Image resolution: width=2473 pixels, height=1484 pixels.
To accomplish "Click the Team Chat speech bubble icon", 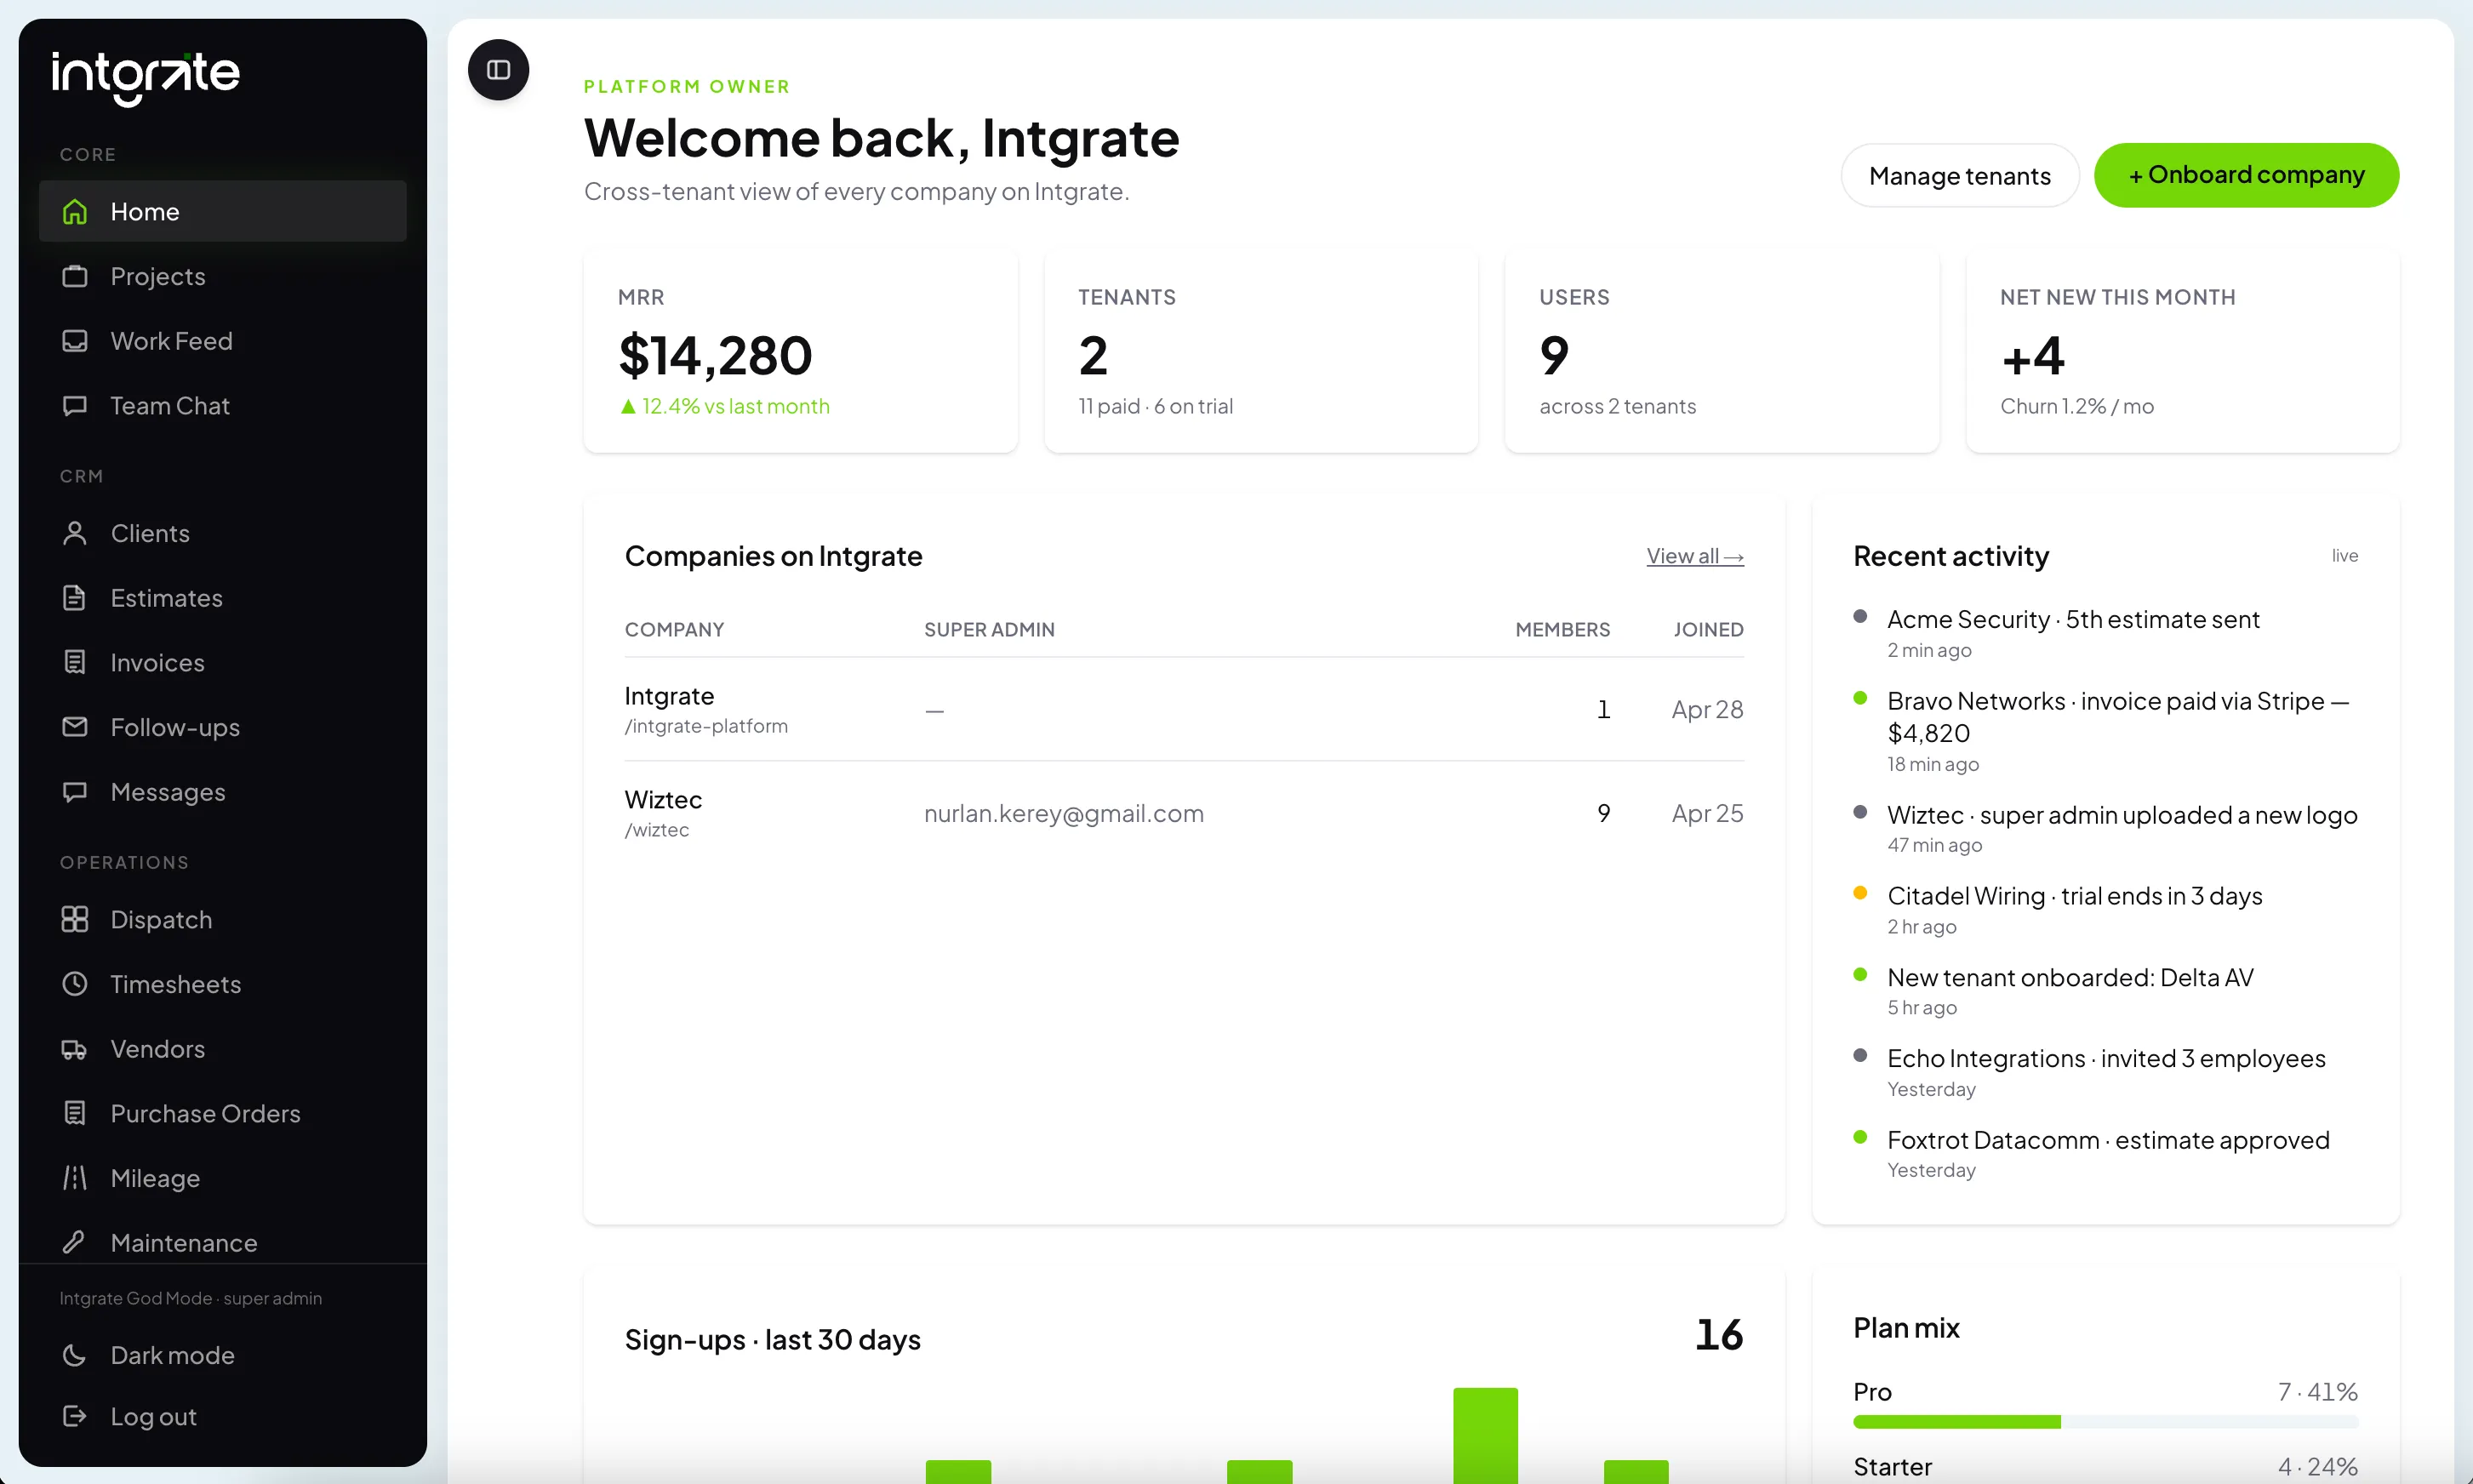I will pyautogui.click(x=75, y=405).
